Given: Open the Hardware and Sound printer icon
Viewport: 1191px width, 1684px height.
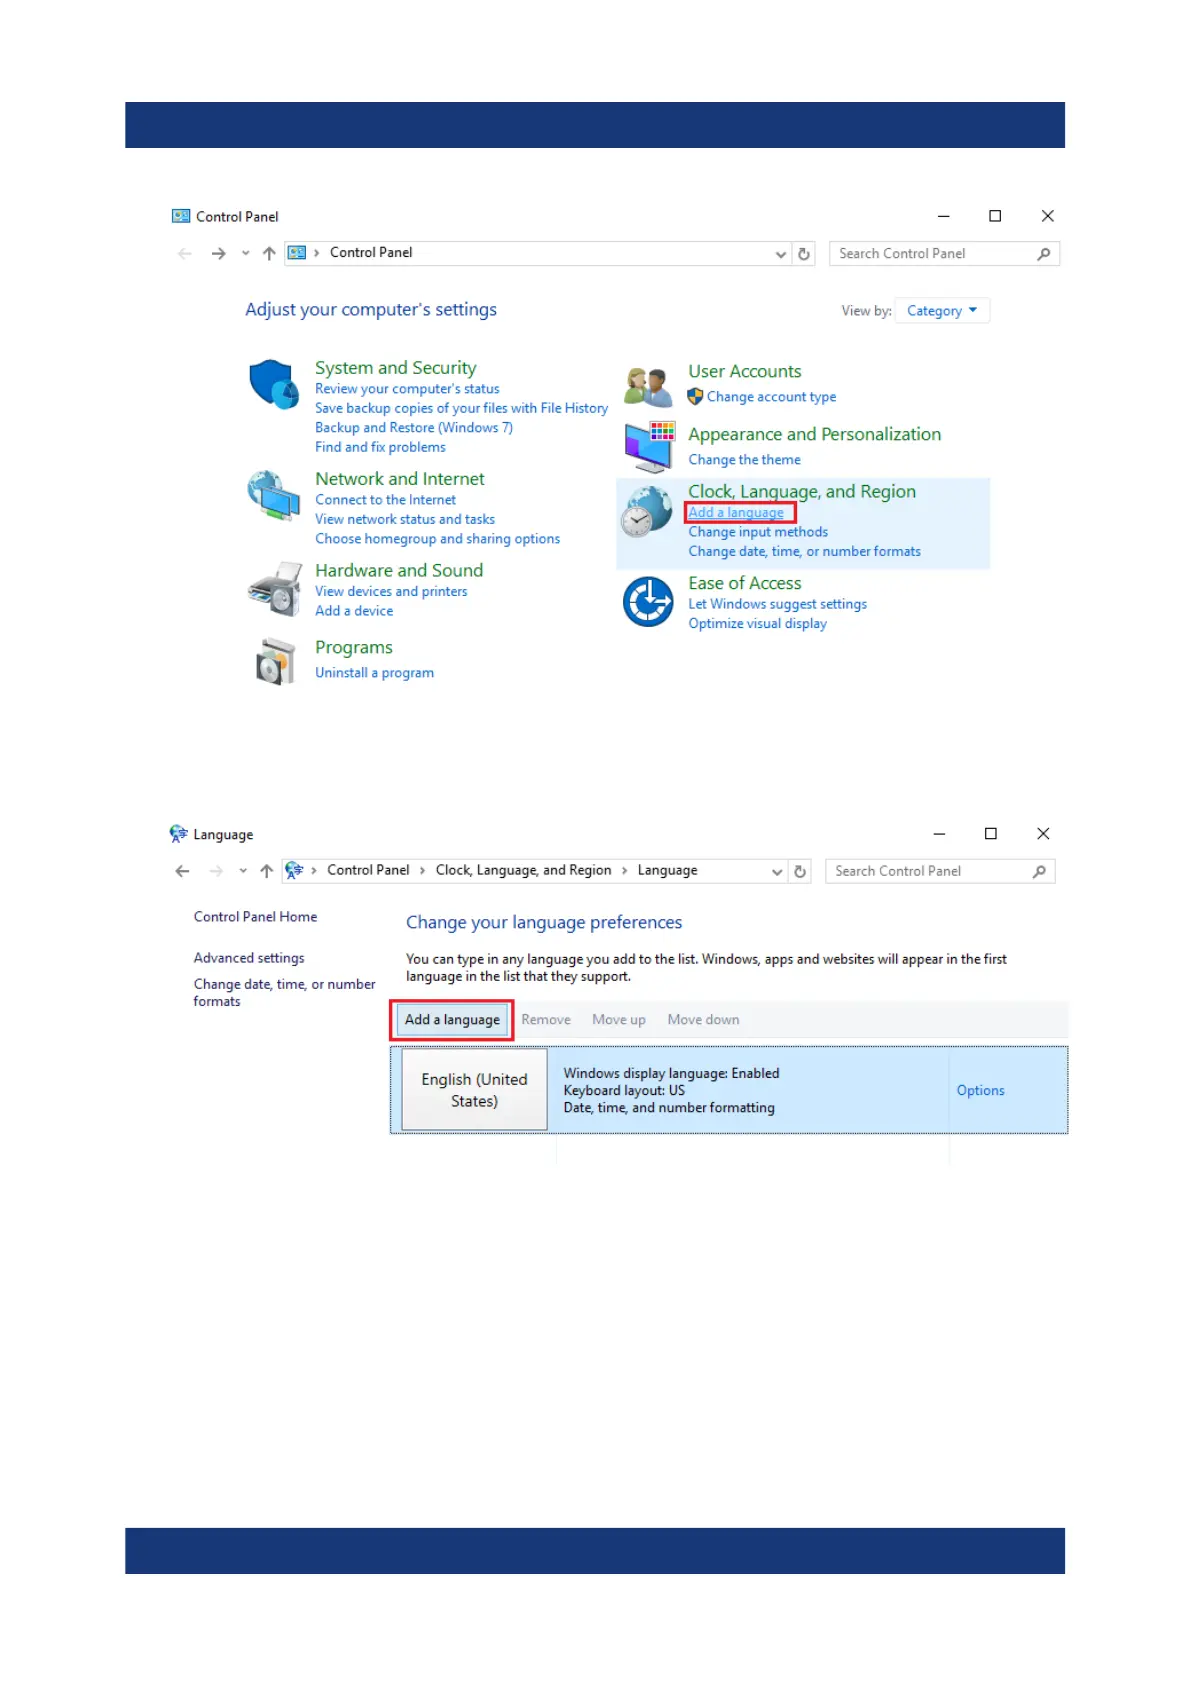Looking at the screenshot, I should (x=274, y=589).
